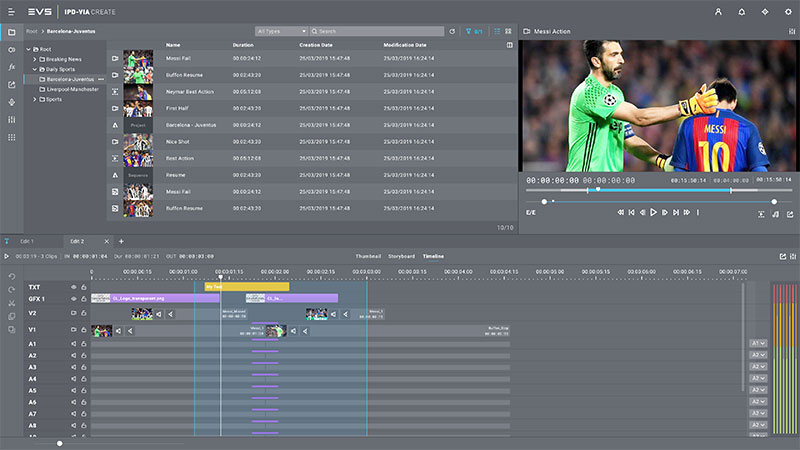
Task: Go to Root in the breadcrumb
Action: tap(32, 31)
